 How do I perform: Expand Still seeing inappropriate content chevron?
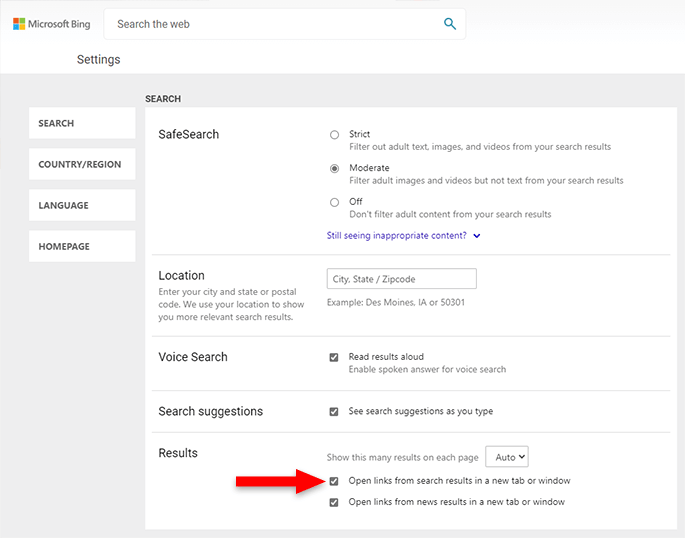pyautogui.click(x=477, y=236)
